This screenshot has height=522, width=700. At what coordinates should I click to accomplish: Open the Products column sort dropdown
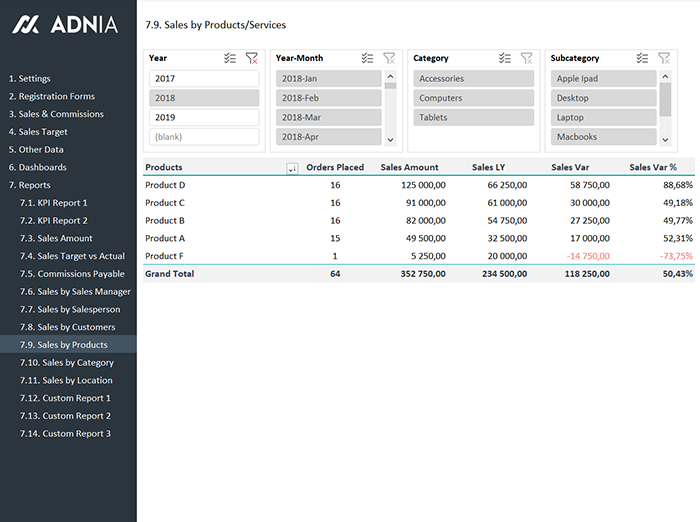point(292,168)
